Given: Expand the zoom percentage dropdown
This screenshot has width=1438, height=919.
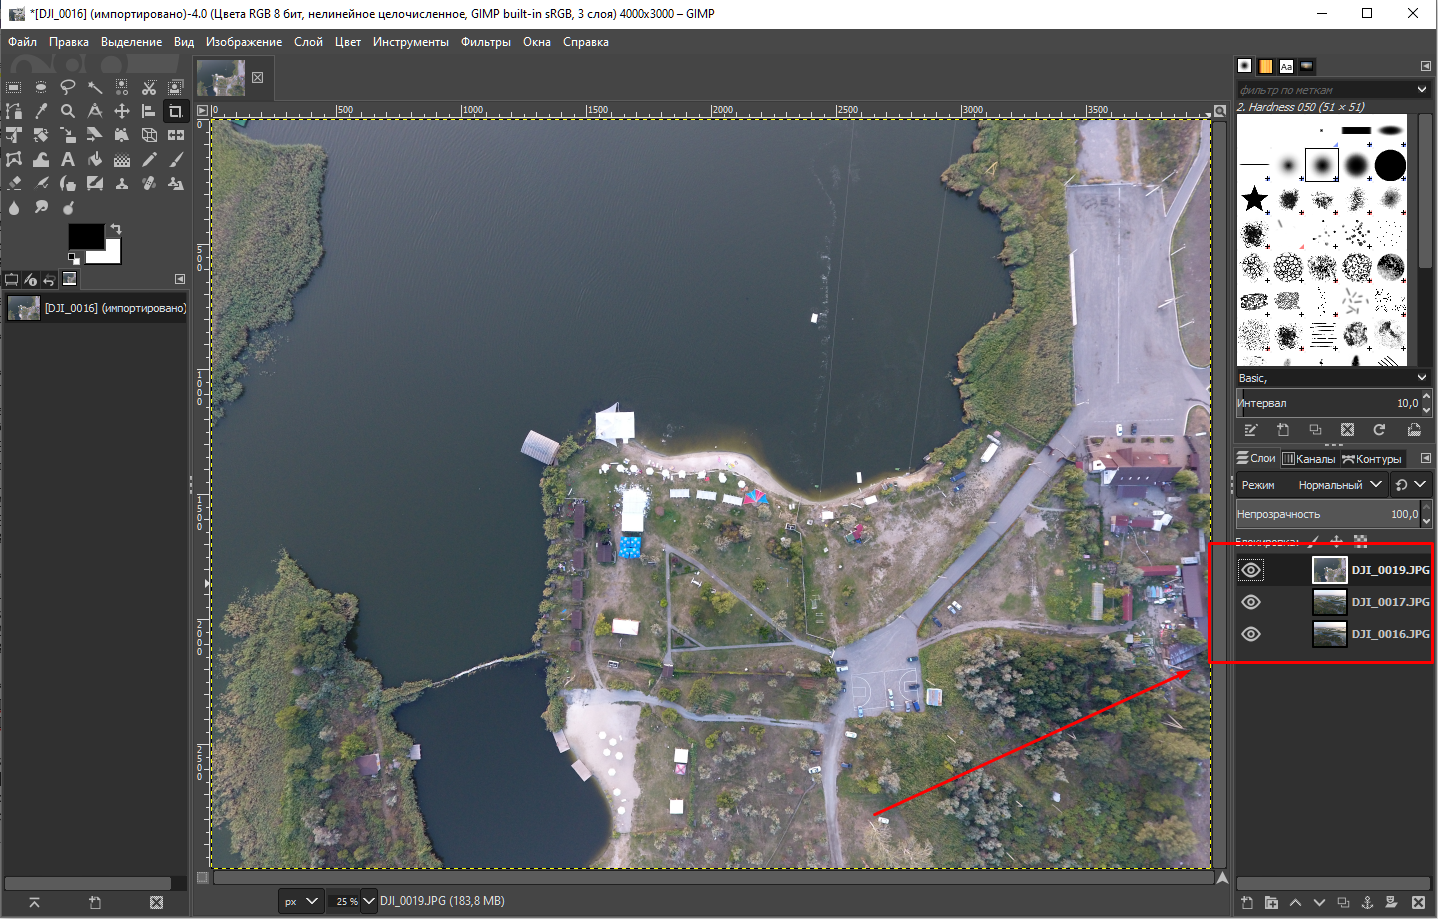Looking at the screenshot, I should click(x=368, y=901).
